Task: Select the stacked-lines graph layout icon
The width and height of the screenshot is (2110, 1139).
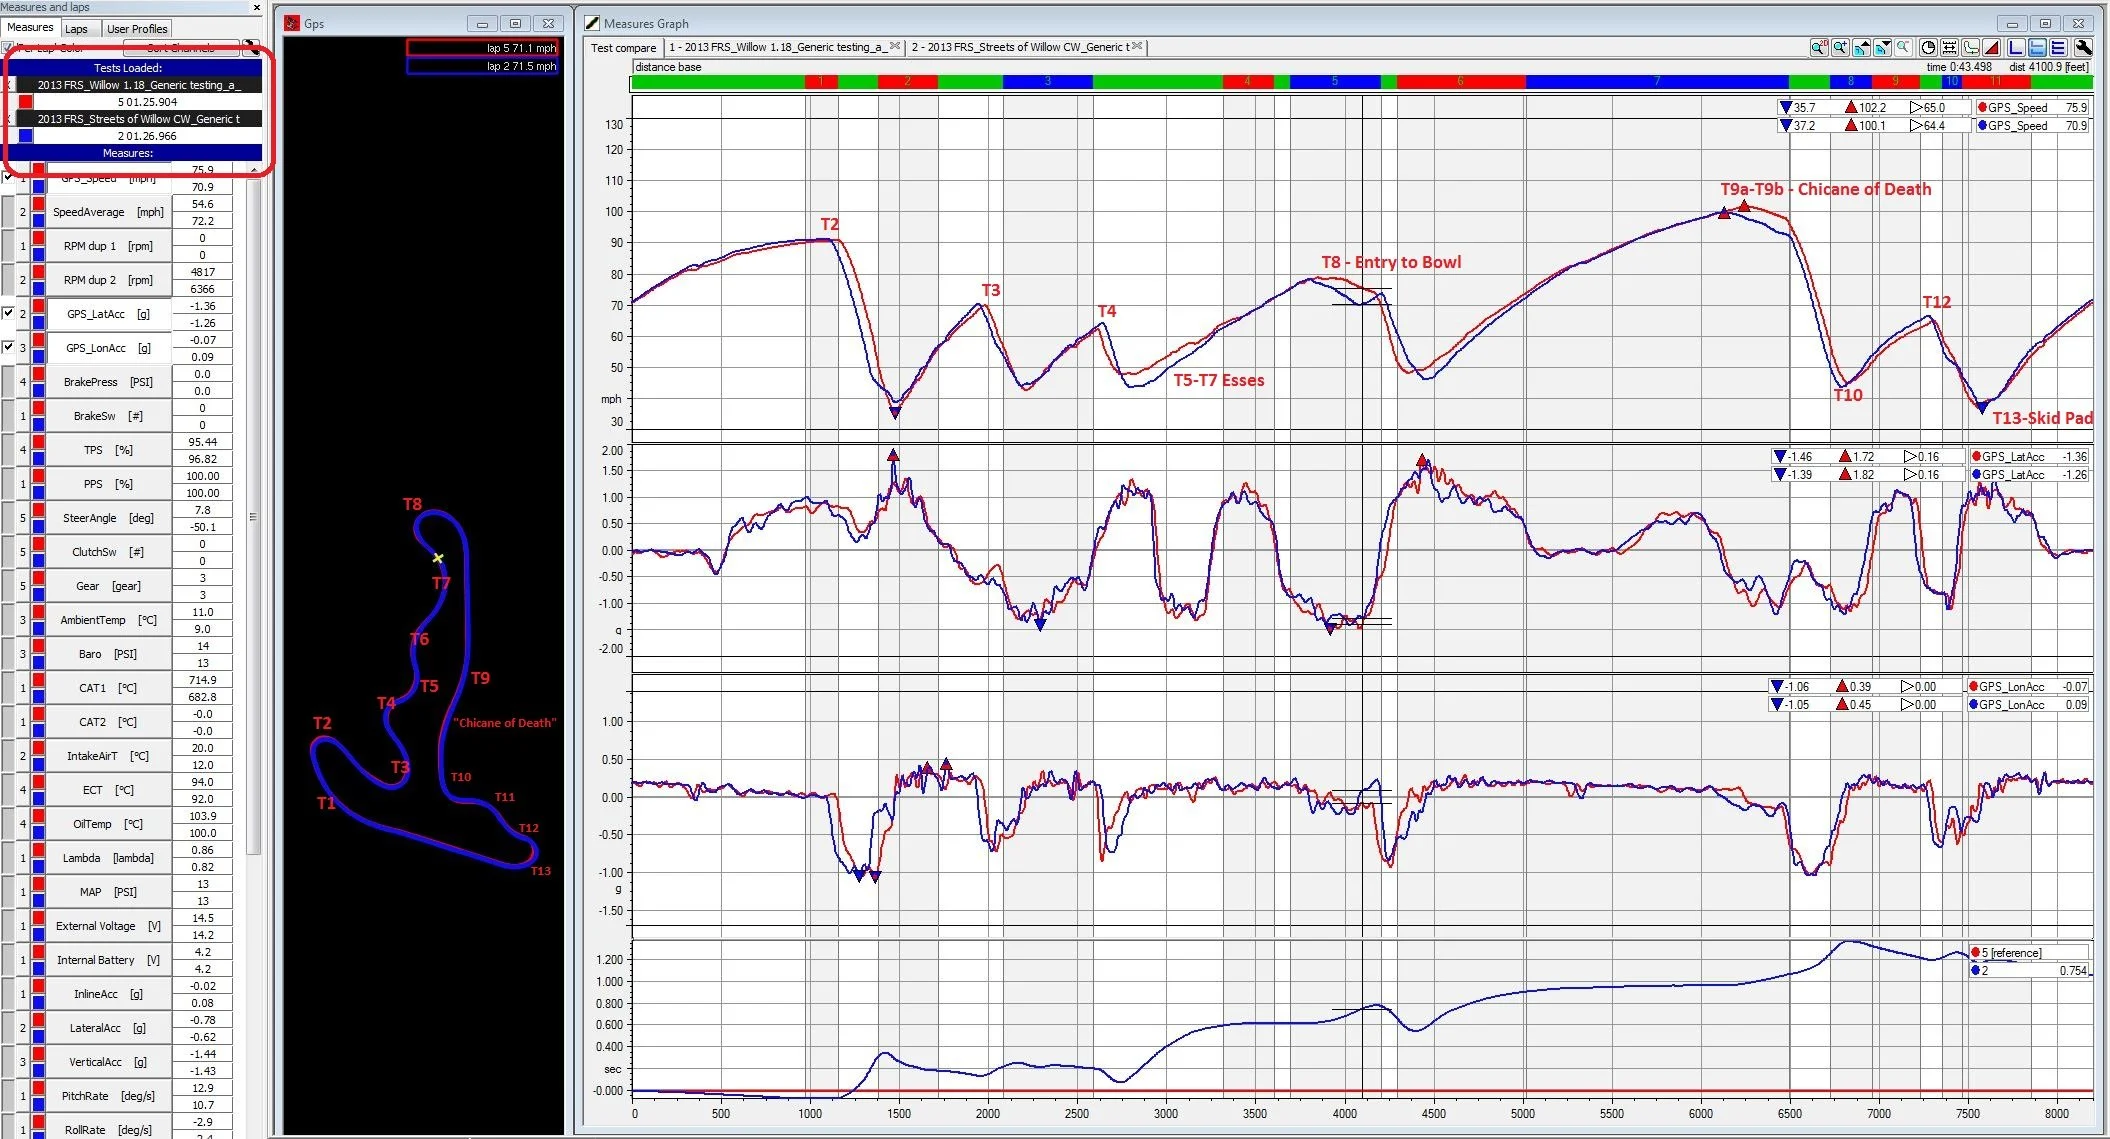Action: point(2058,47)
